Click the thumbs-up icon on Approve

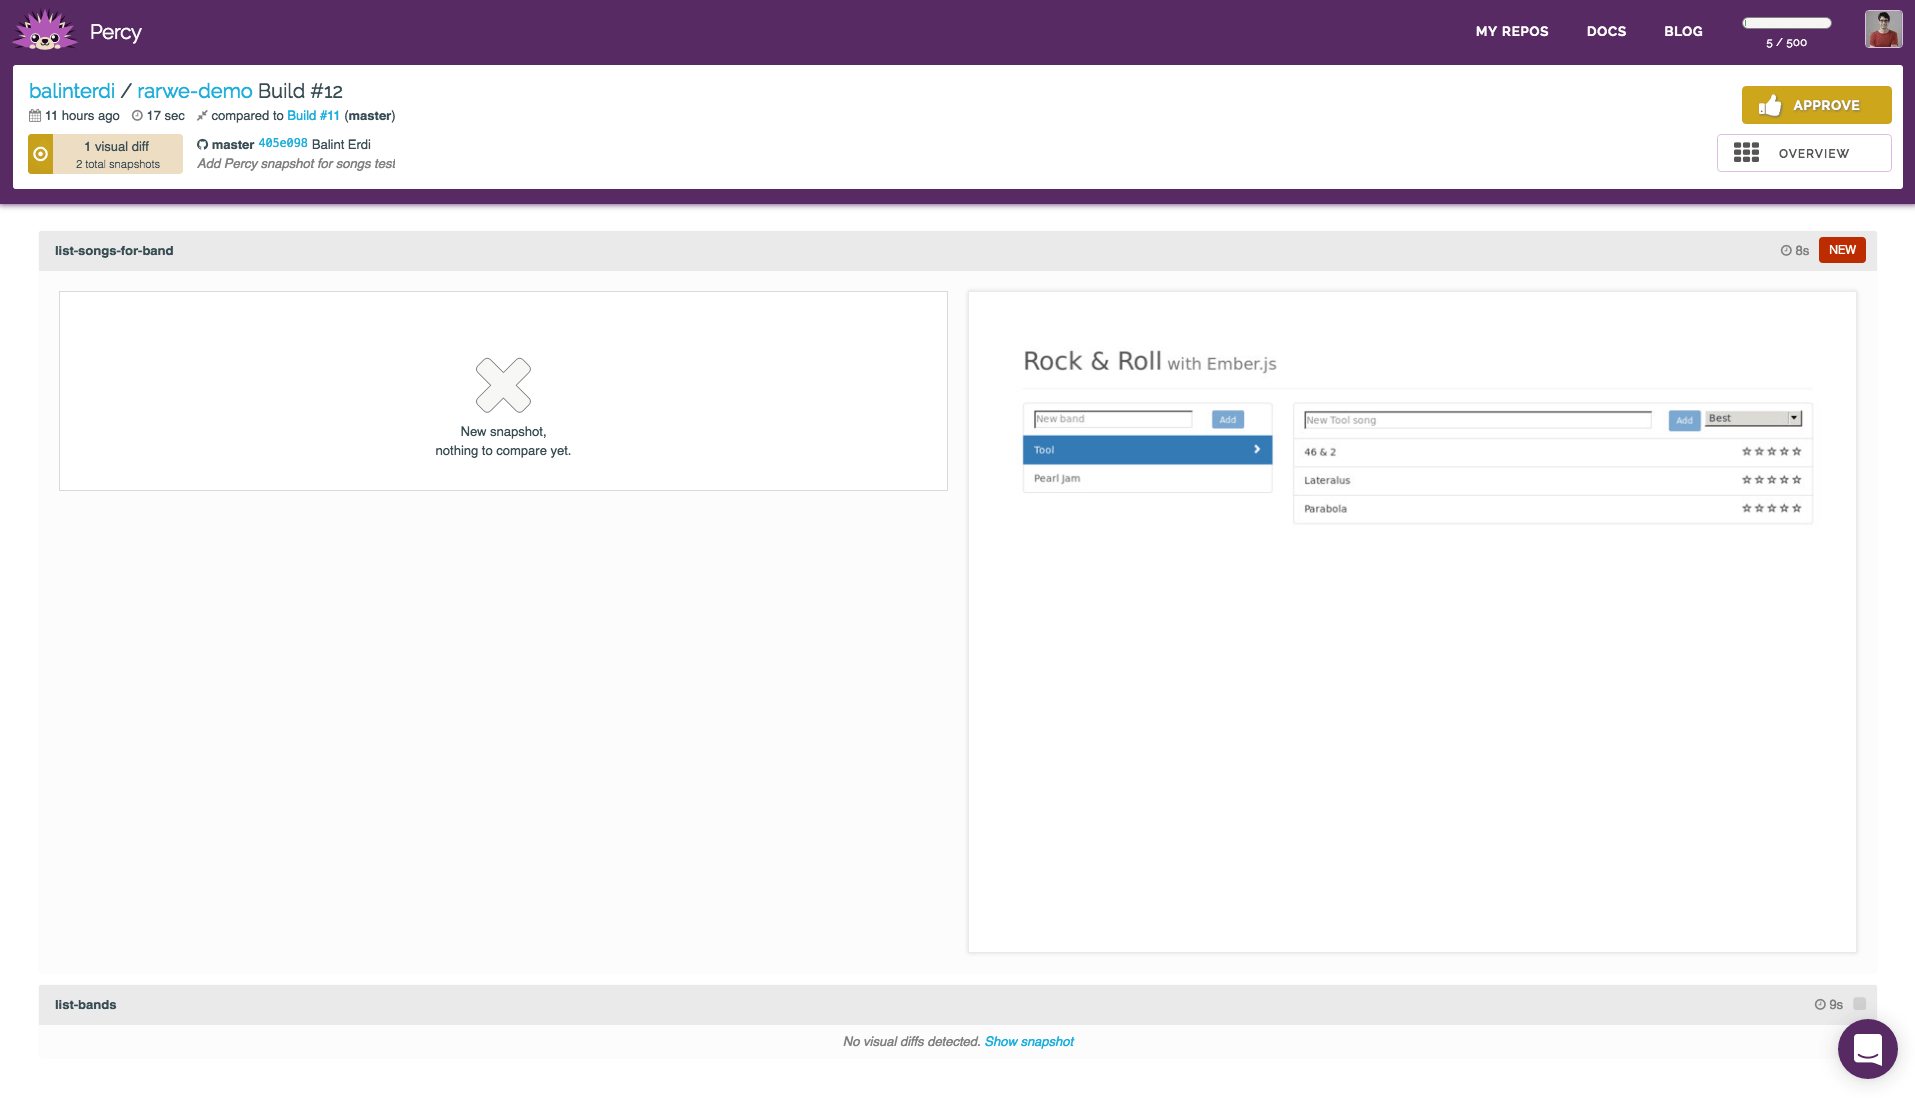1770,105
